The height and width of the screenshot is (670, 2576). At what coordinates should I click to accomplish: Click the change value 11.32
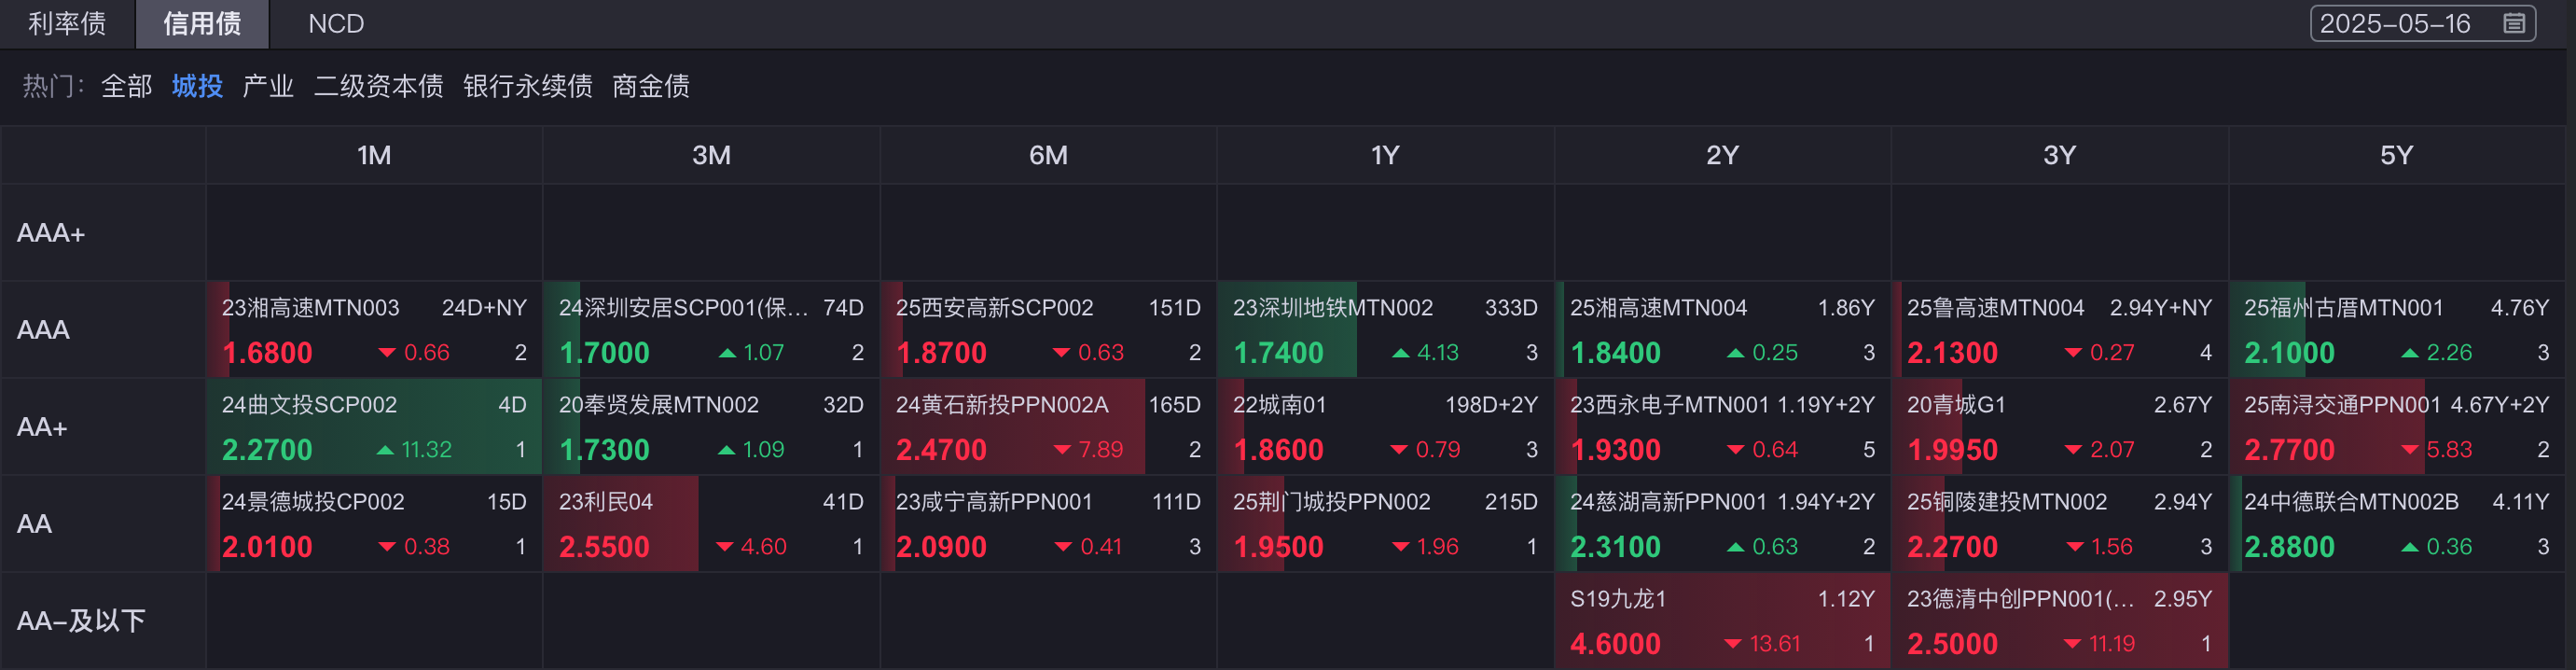426,450
